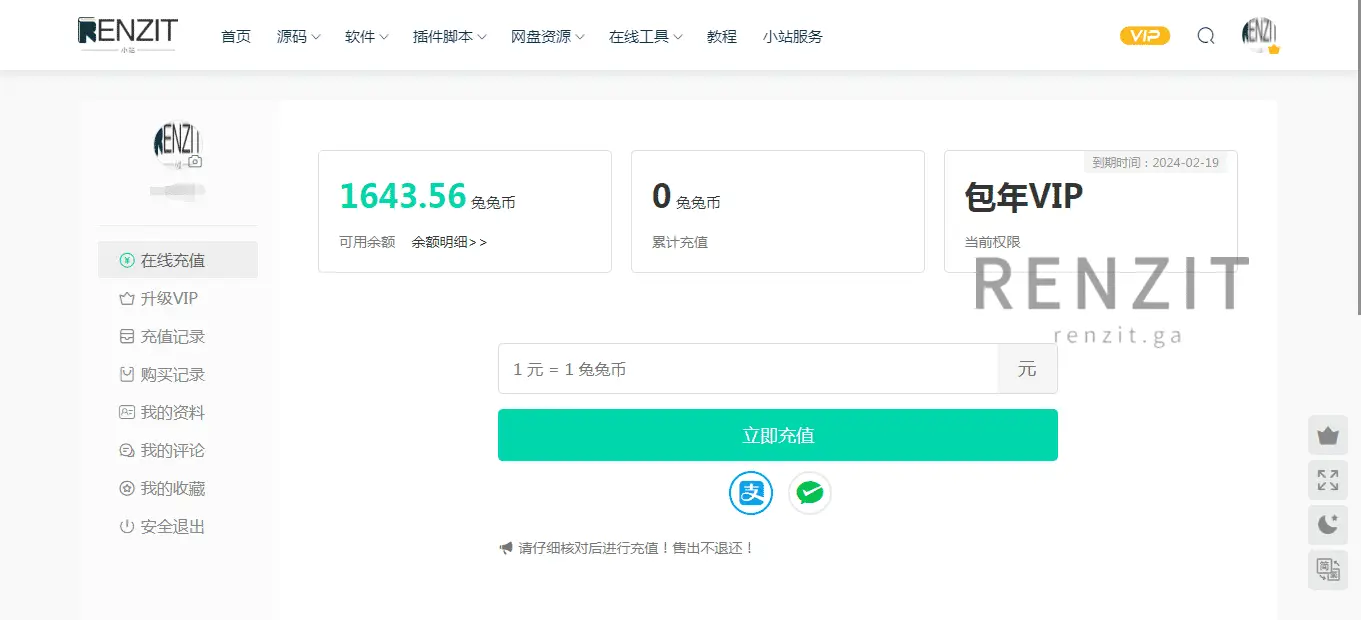
Task: Open the 余额明细>> link
Action: click(449, 242)
